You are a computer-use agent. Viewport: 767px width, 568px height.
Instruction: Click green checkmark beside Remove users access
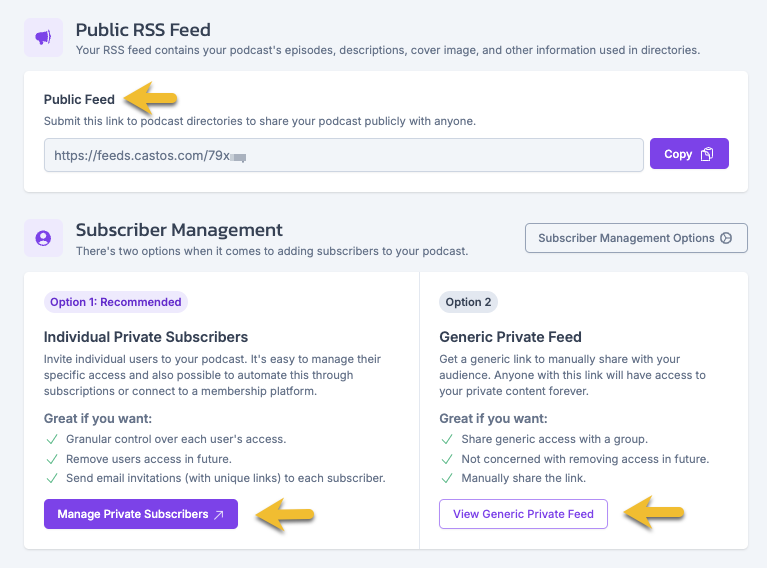point(52,459)
